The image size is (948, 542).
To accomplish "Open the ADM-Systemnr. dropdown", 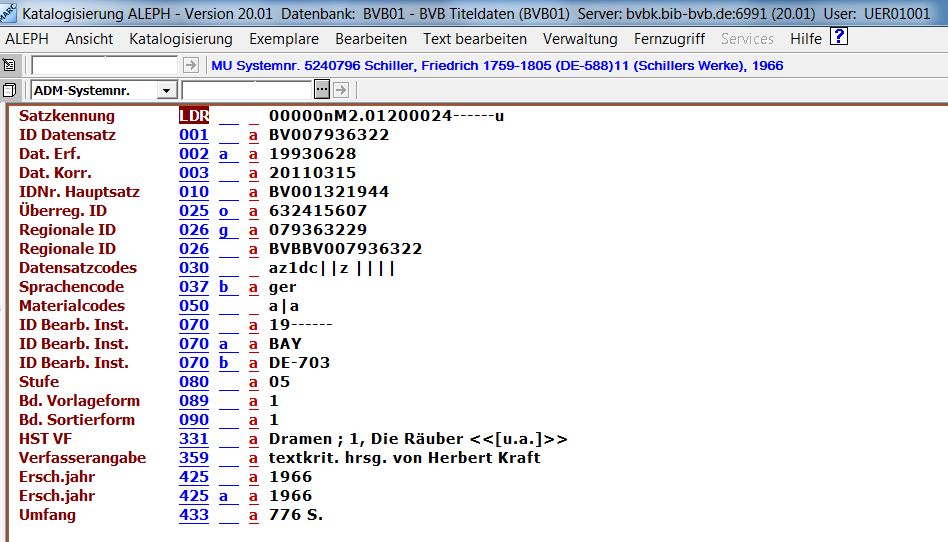I will [x=166, y=90].
